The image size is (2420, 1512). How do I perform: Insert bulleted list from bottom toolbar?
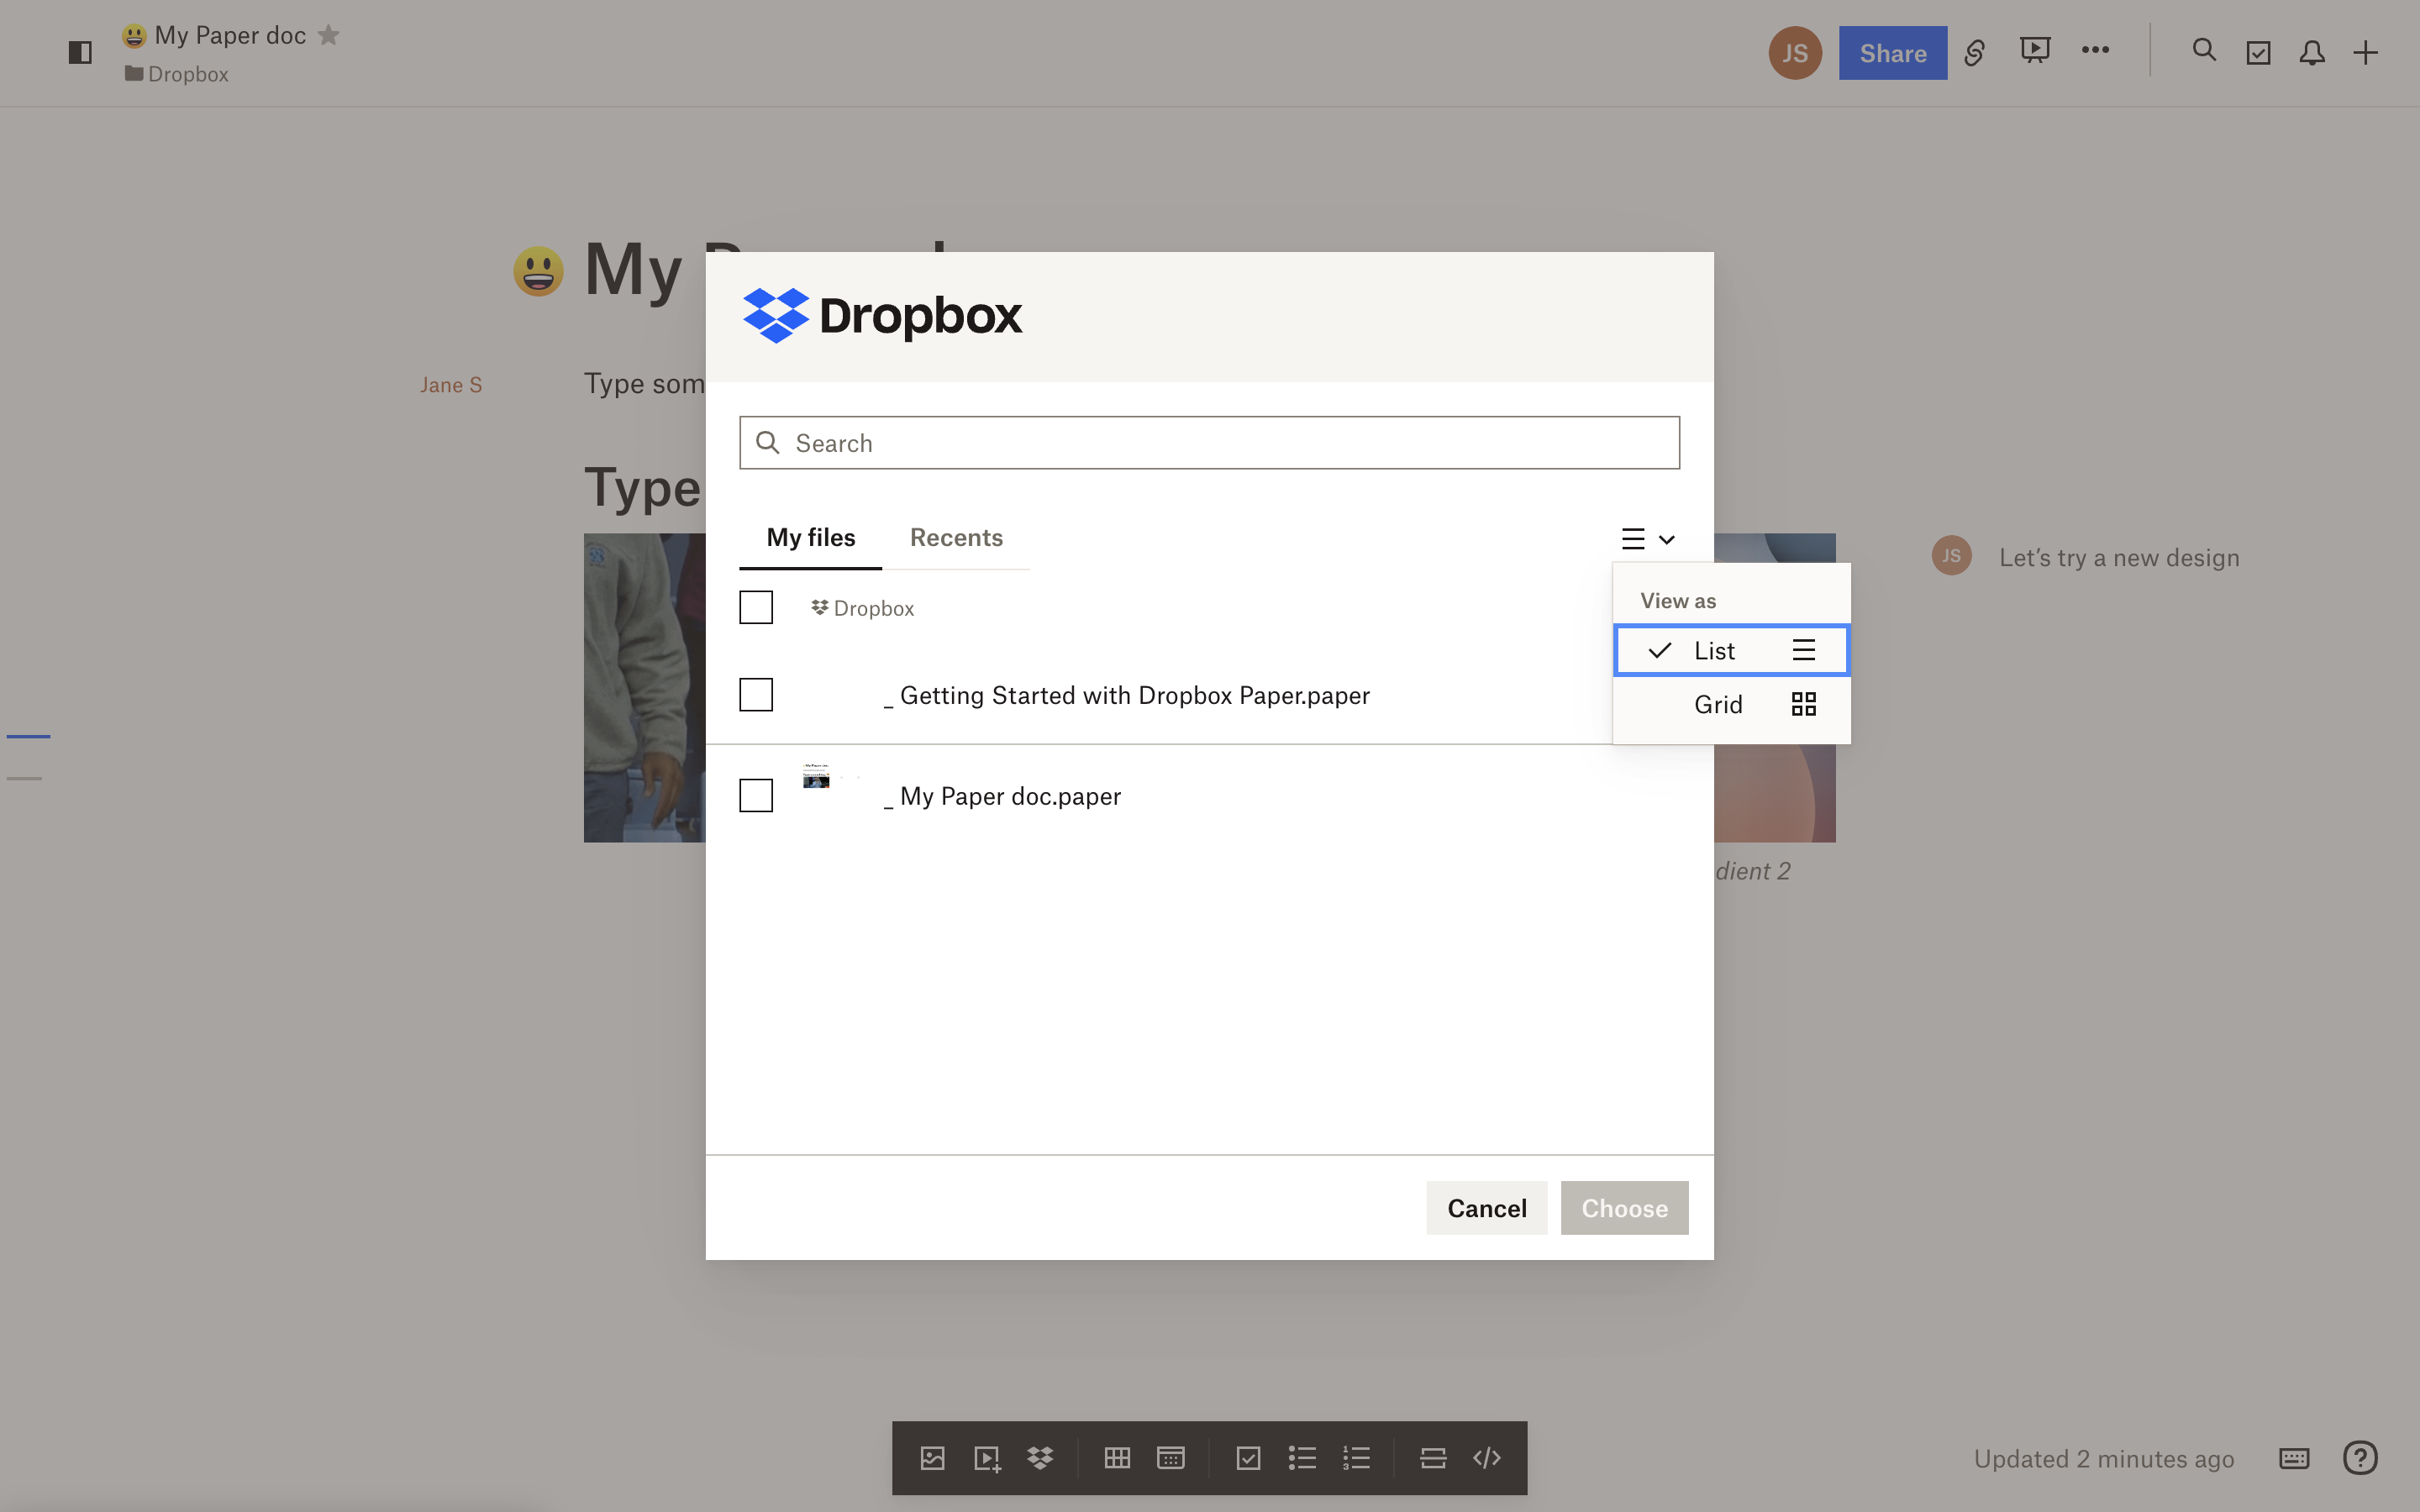point(1302,1458)
